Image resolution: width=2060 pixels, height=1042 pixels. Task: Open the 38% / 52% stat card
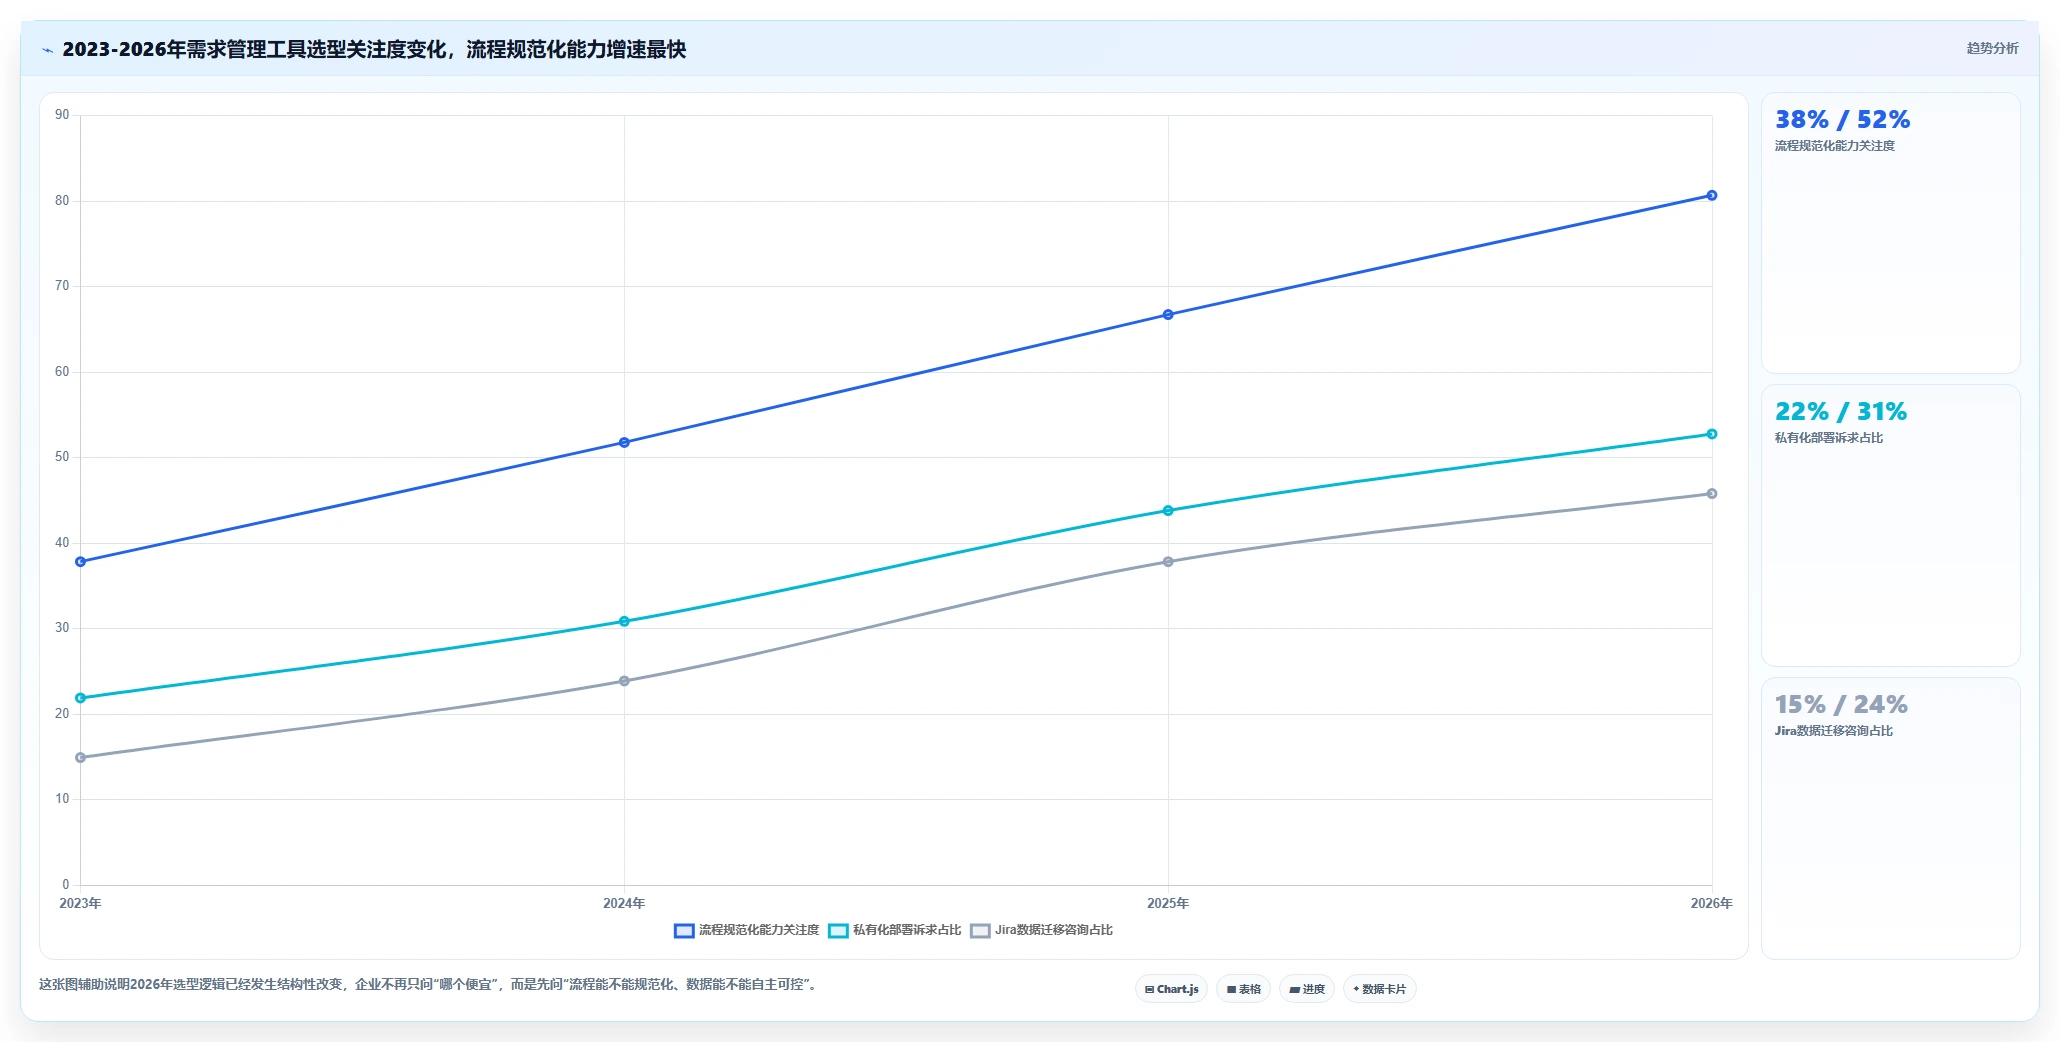pyautogui.click(x=1890, y=233)
